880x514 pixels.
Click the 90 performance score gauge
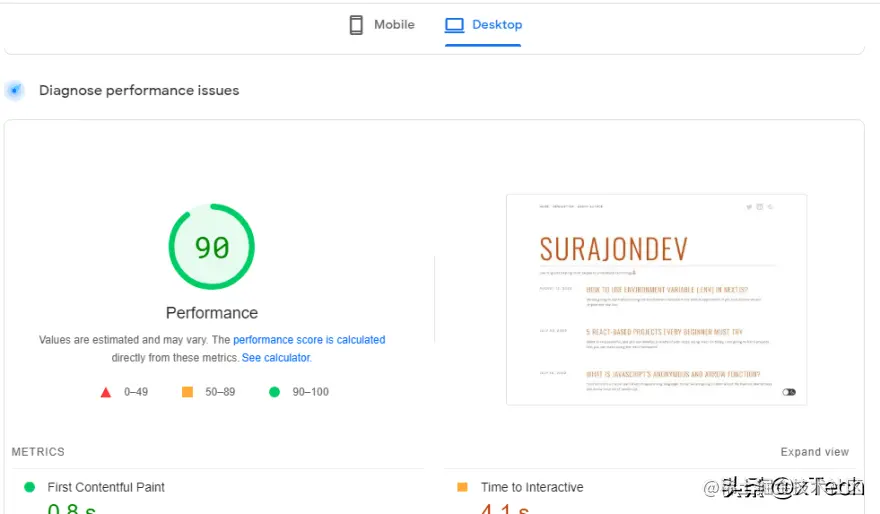point(212,247)
